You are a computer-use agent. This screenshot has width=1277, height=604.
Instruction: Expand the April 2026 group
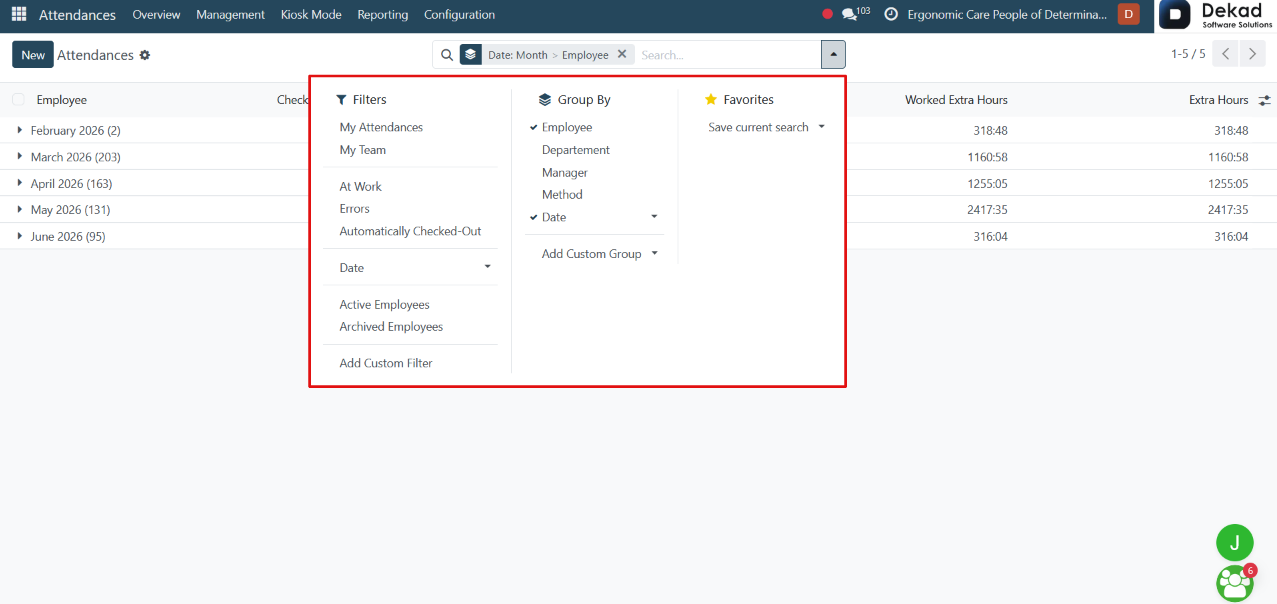(19, 184)
